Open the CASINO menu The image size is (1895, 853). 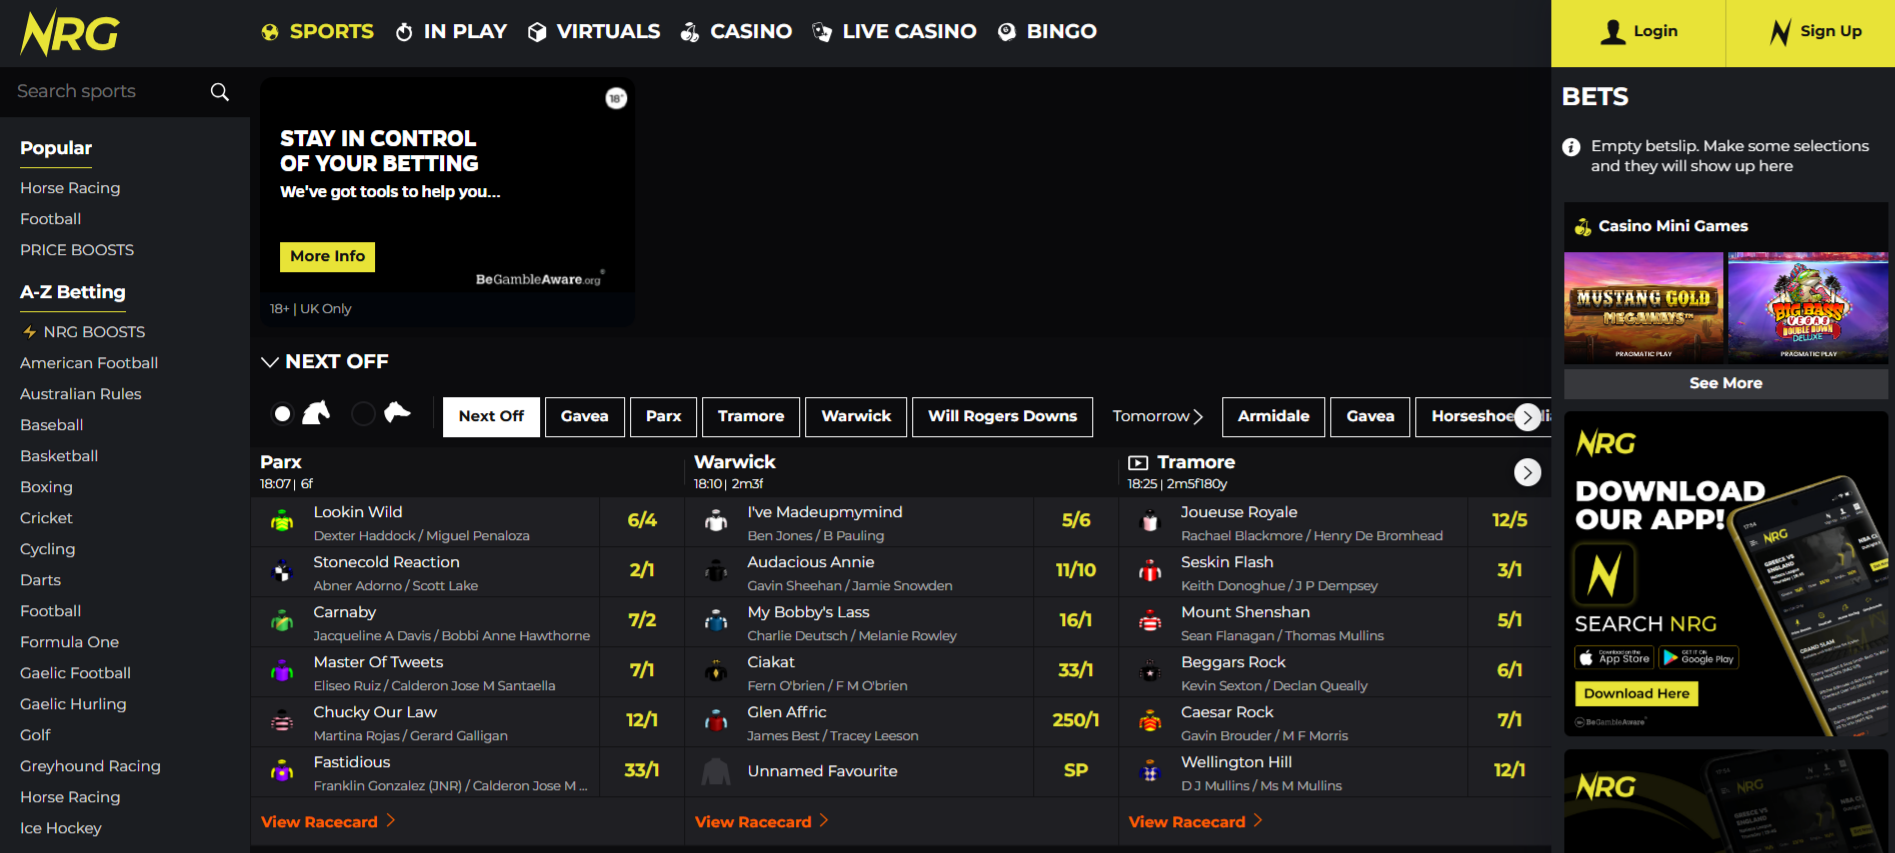pos(736,32)
